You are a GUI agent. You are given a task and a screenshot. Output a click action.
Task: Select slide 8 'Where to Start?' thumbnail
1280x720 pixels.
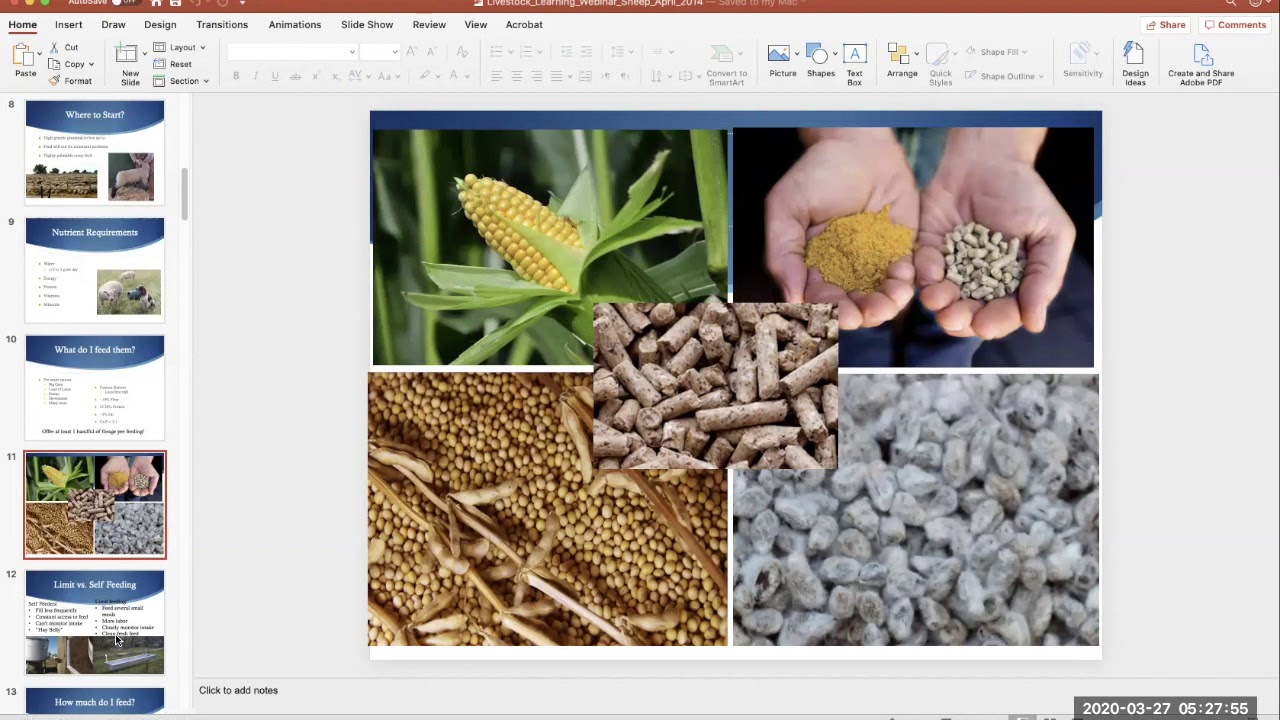[x=95, y=151]
